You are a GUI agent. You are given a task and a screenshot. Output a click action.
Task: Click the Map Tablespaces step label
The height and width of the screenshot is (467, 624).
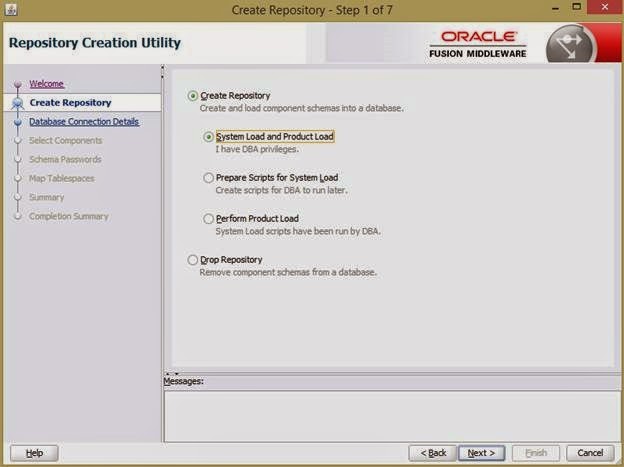pyautogui.click(x=62, y=178)
